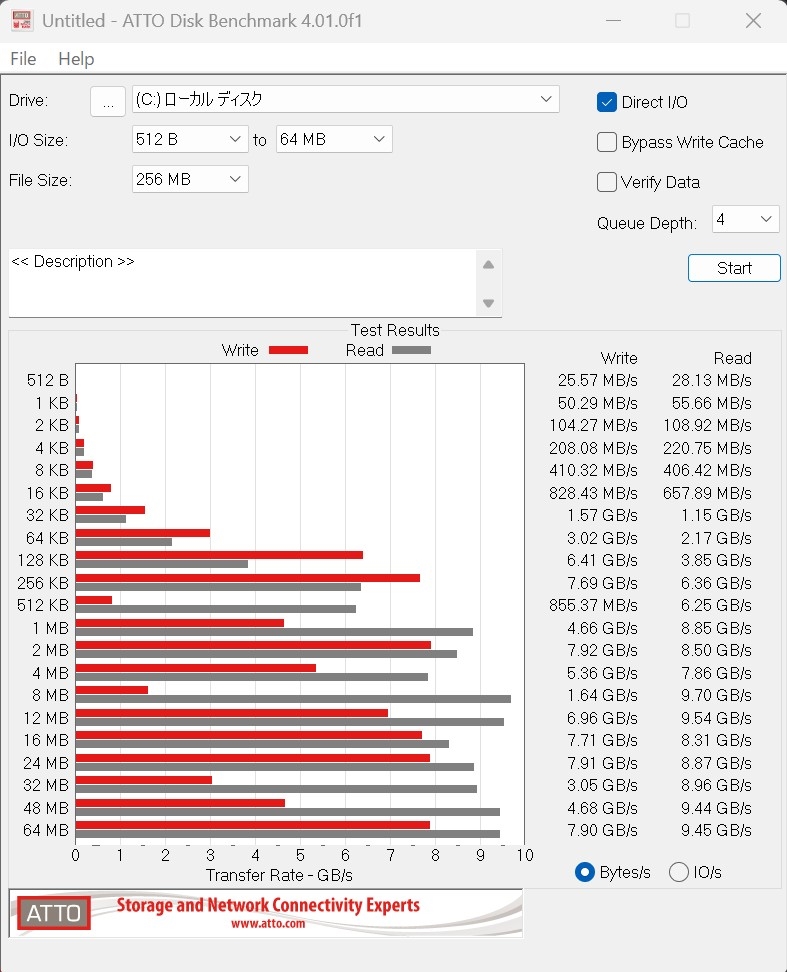Click into the Description text field
Viewport: 787px width, 972px height.
242,283
